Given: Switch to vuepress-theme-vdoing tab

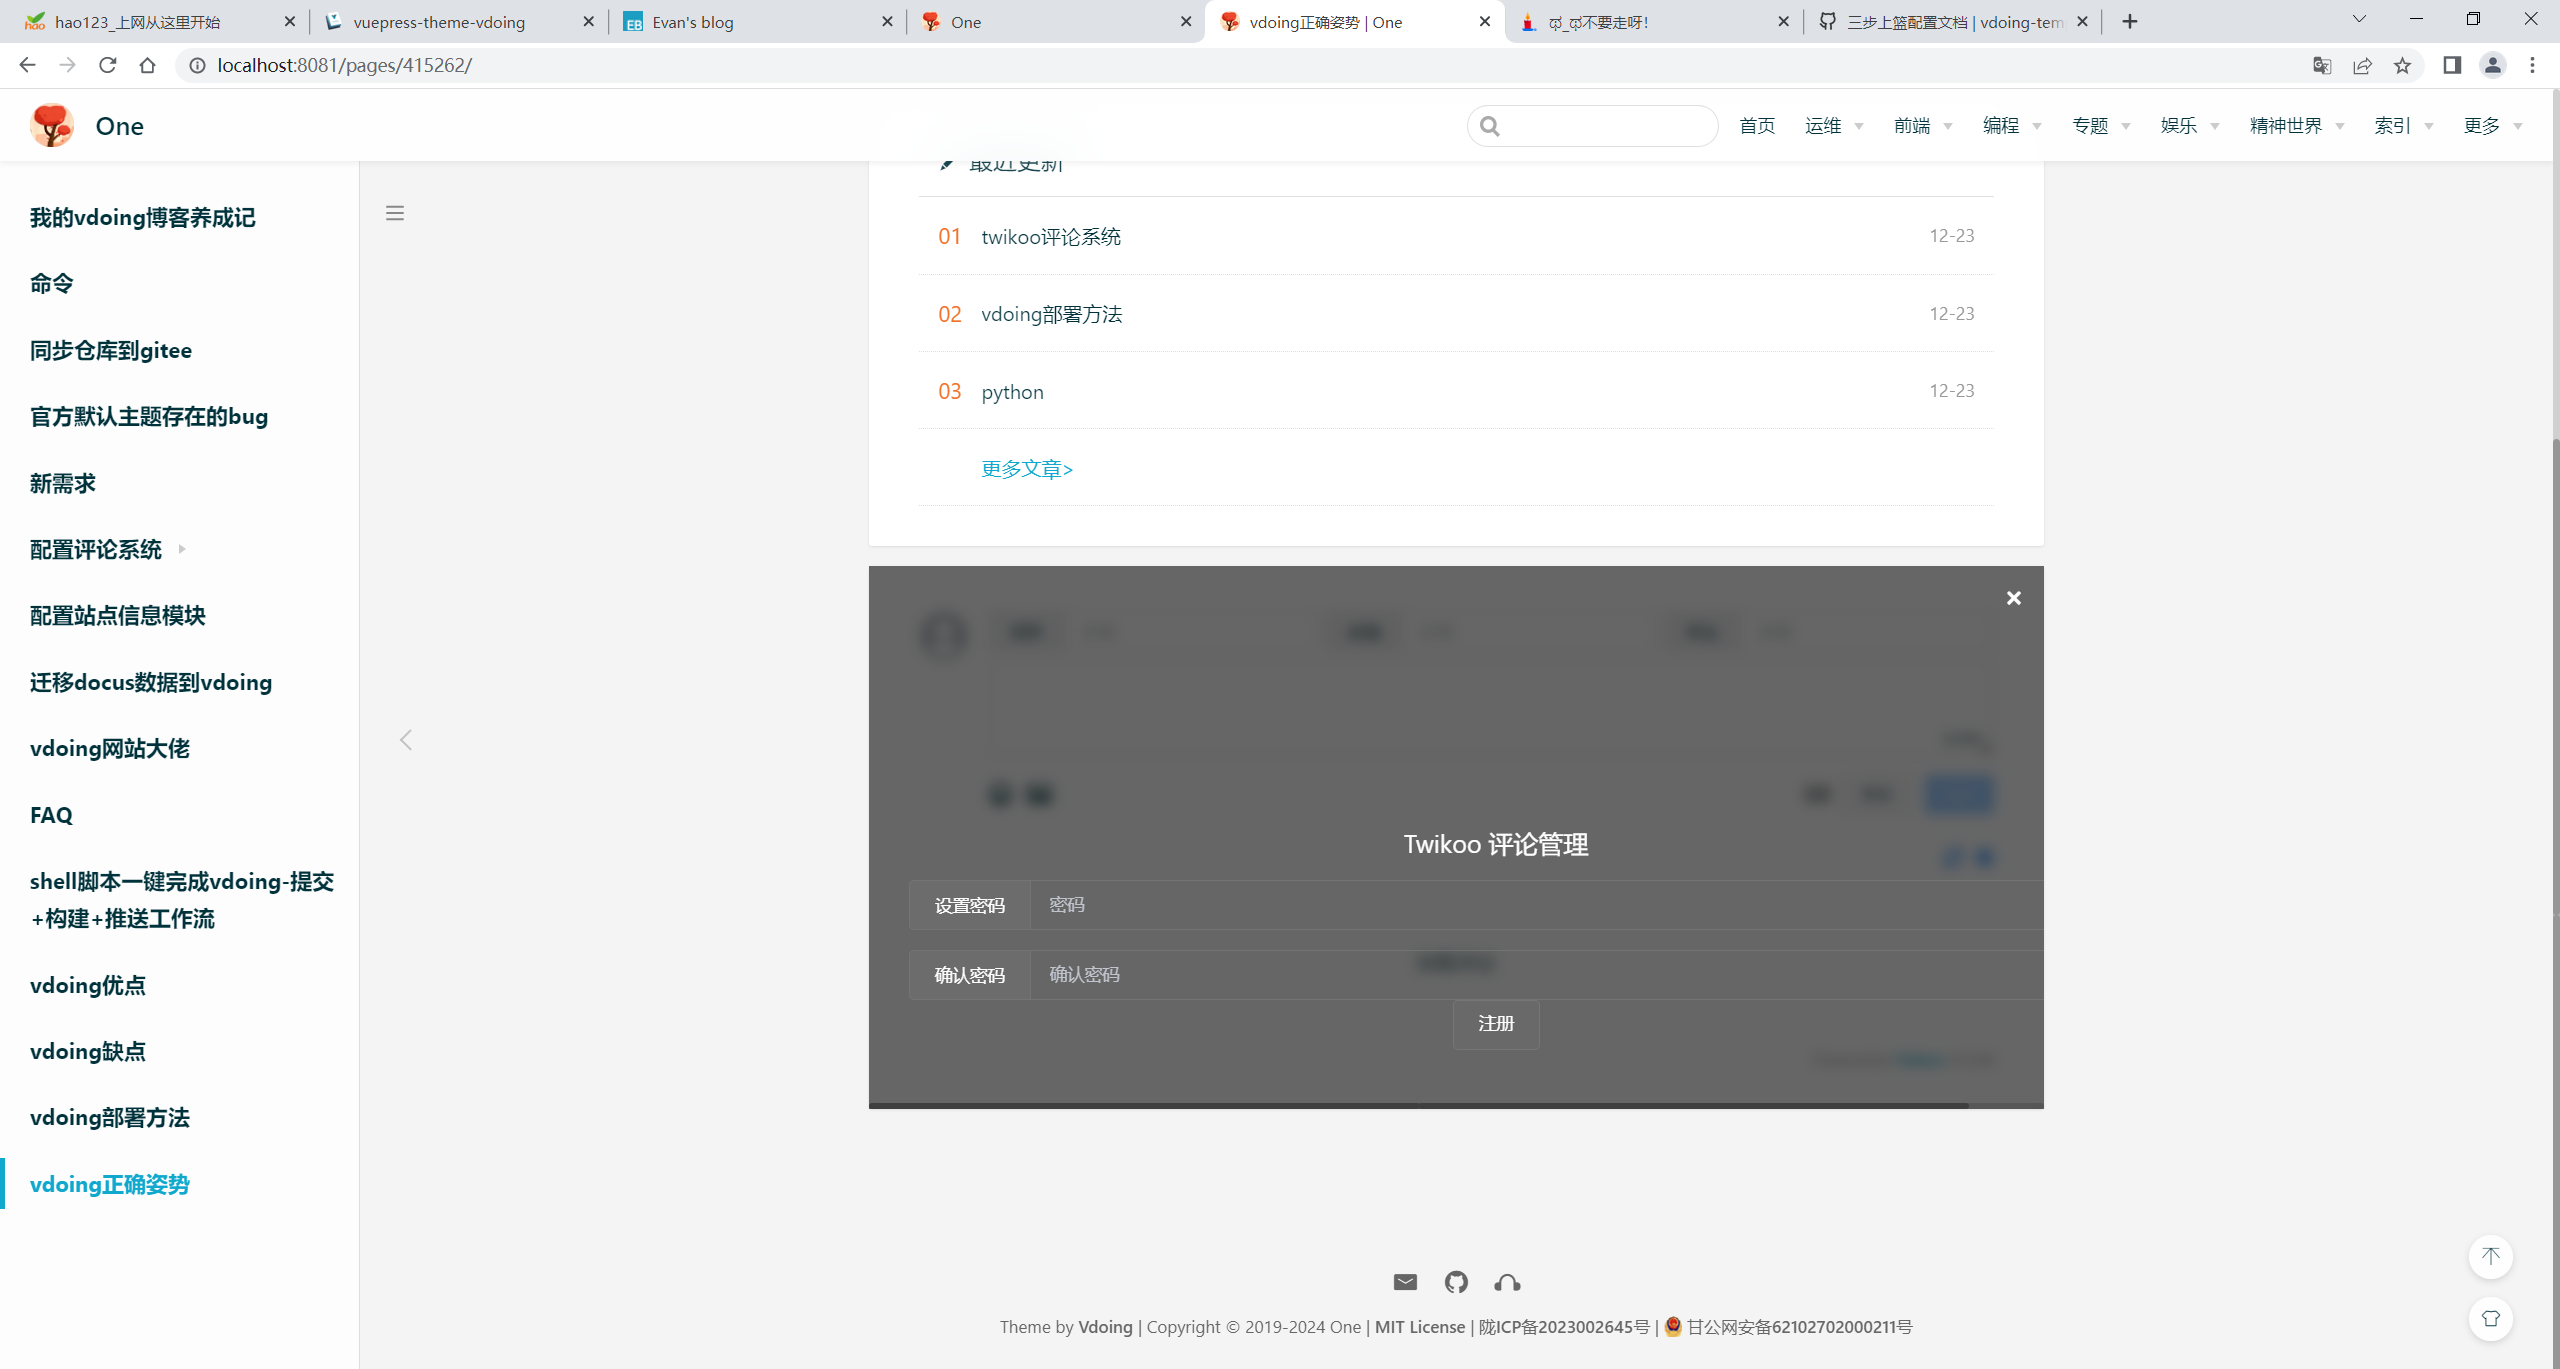Looking at the screenshot, I should click(x=459, y=21).
